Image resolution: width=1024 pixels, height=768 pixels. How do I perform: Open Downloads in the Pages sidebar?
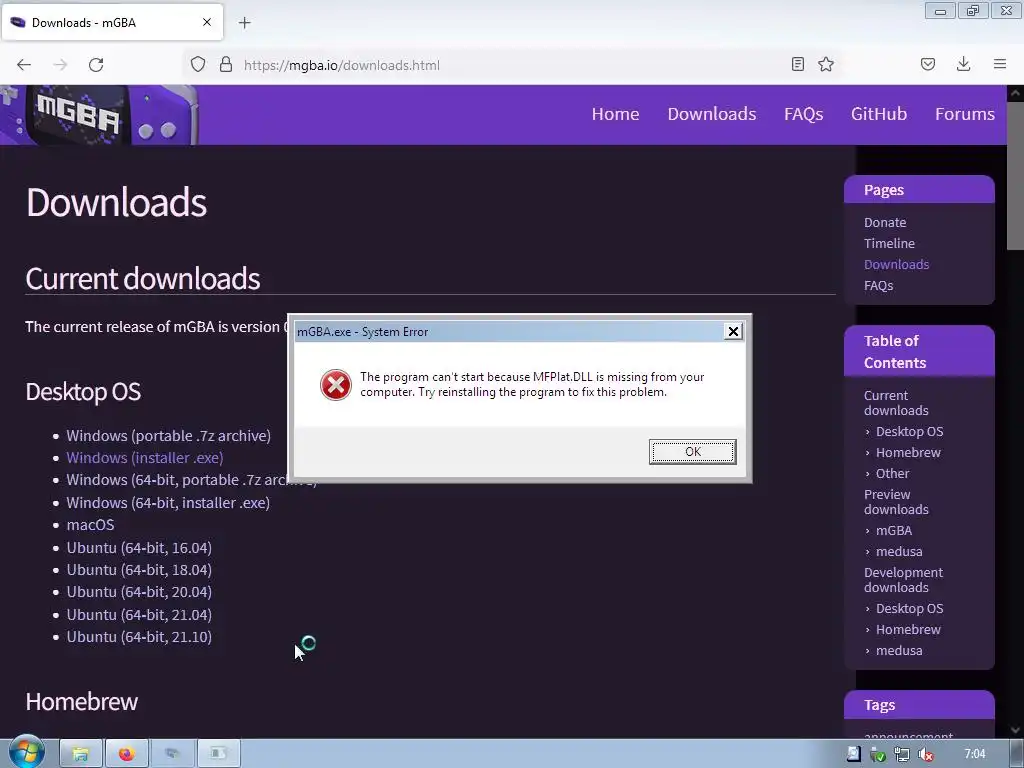896,264
